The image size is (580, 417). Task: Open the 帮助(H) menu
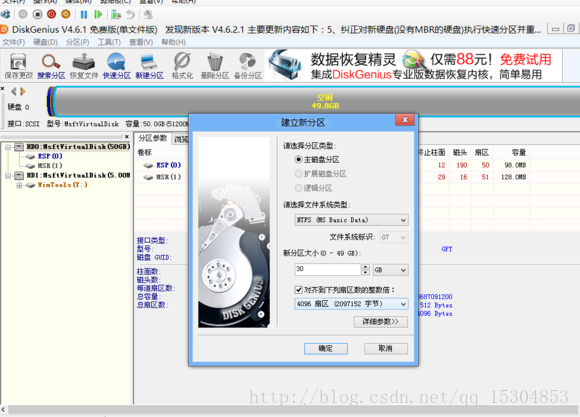(x=173, y=42)
